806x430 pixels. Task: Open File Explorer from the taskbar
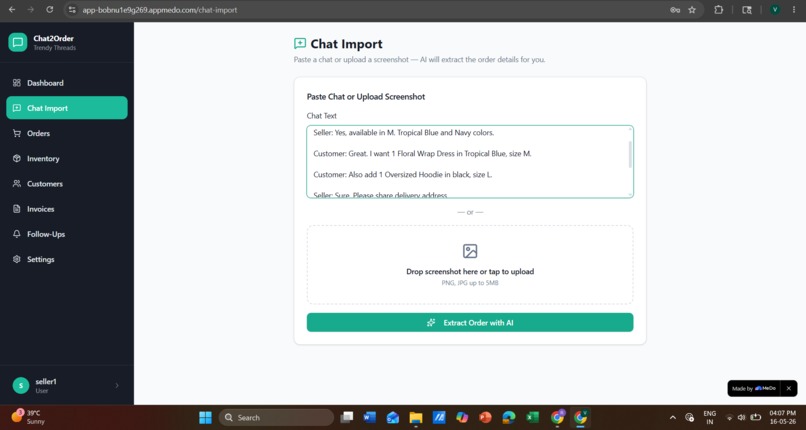[x=416, y=418]
